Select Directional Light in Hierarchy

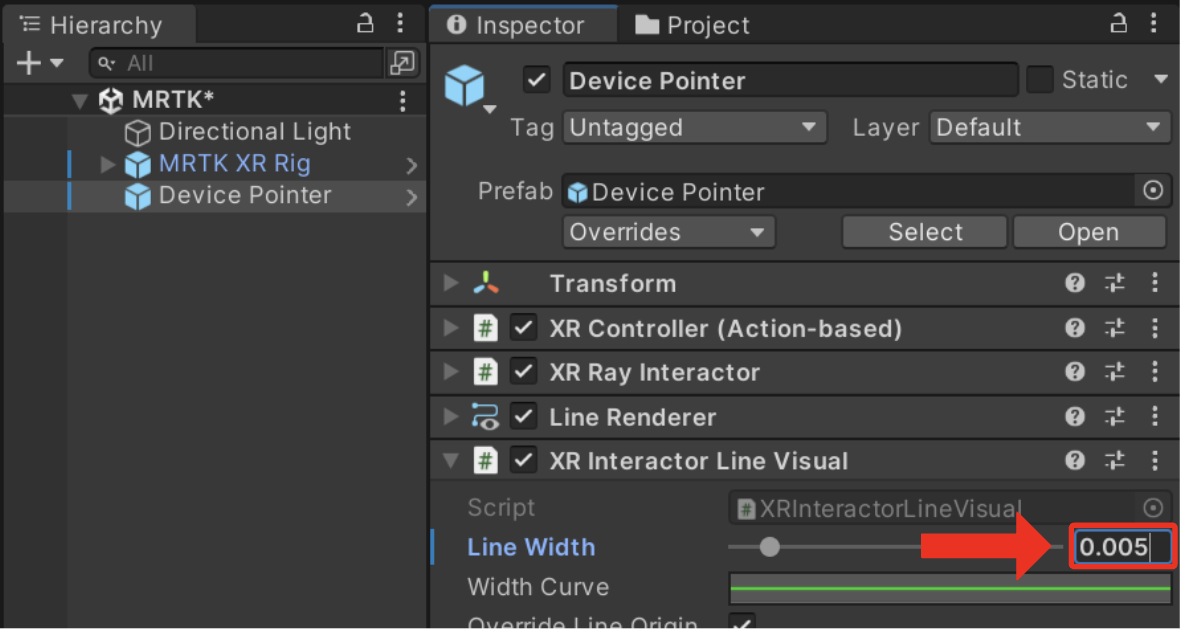tap(254, 132)
